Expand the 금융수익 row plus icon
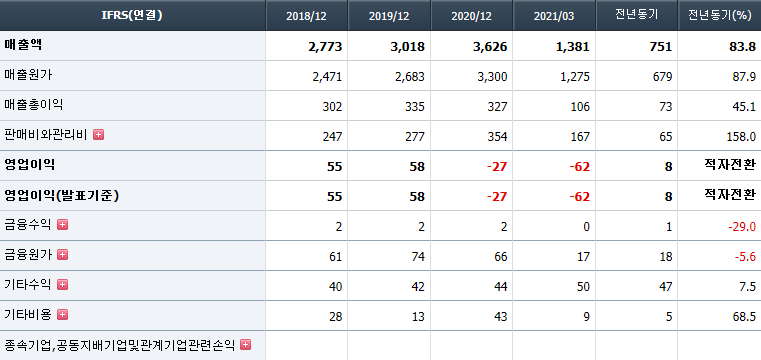The height and width of the screenshot is (360, 761). click(62, 225)
